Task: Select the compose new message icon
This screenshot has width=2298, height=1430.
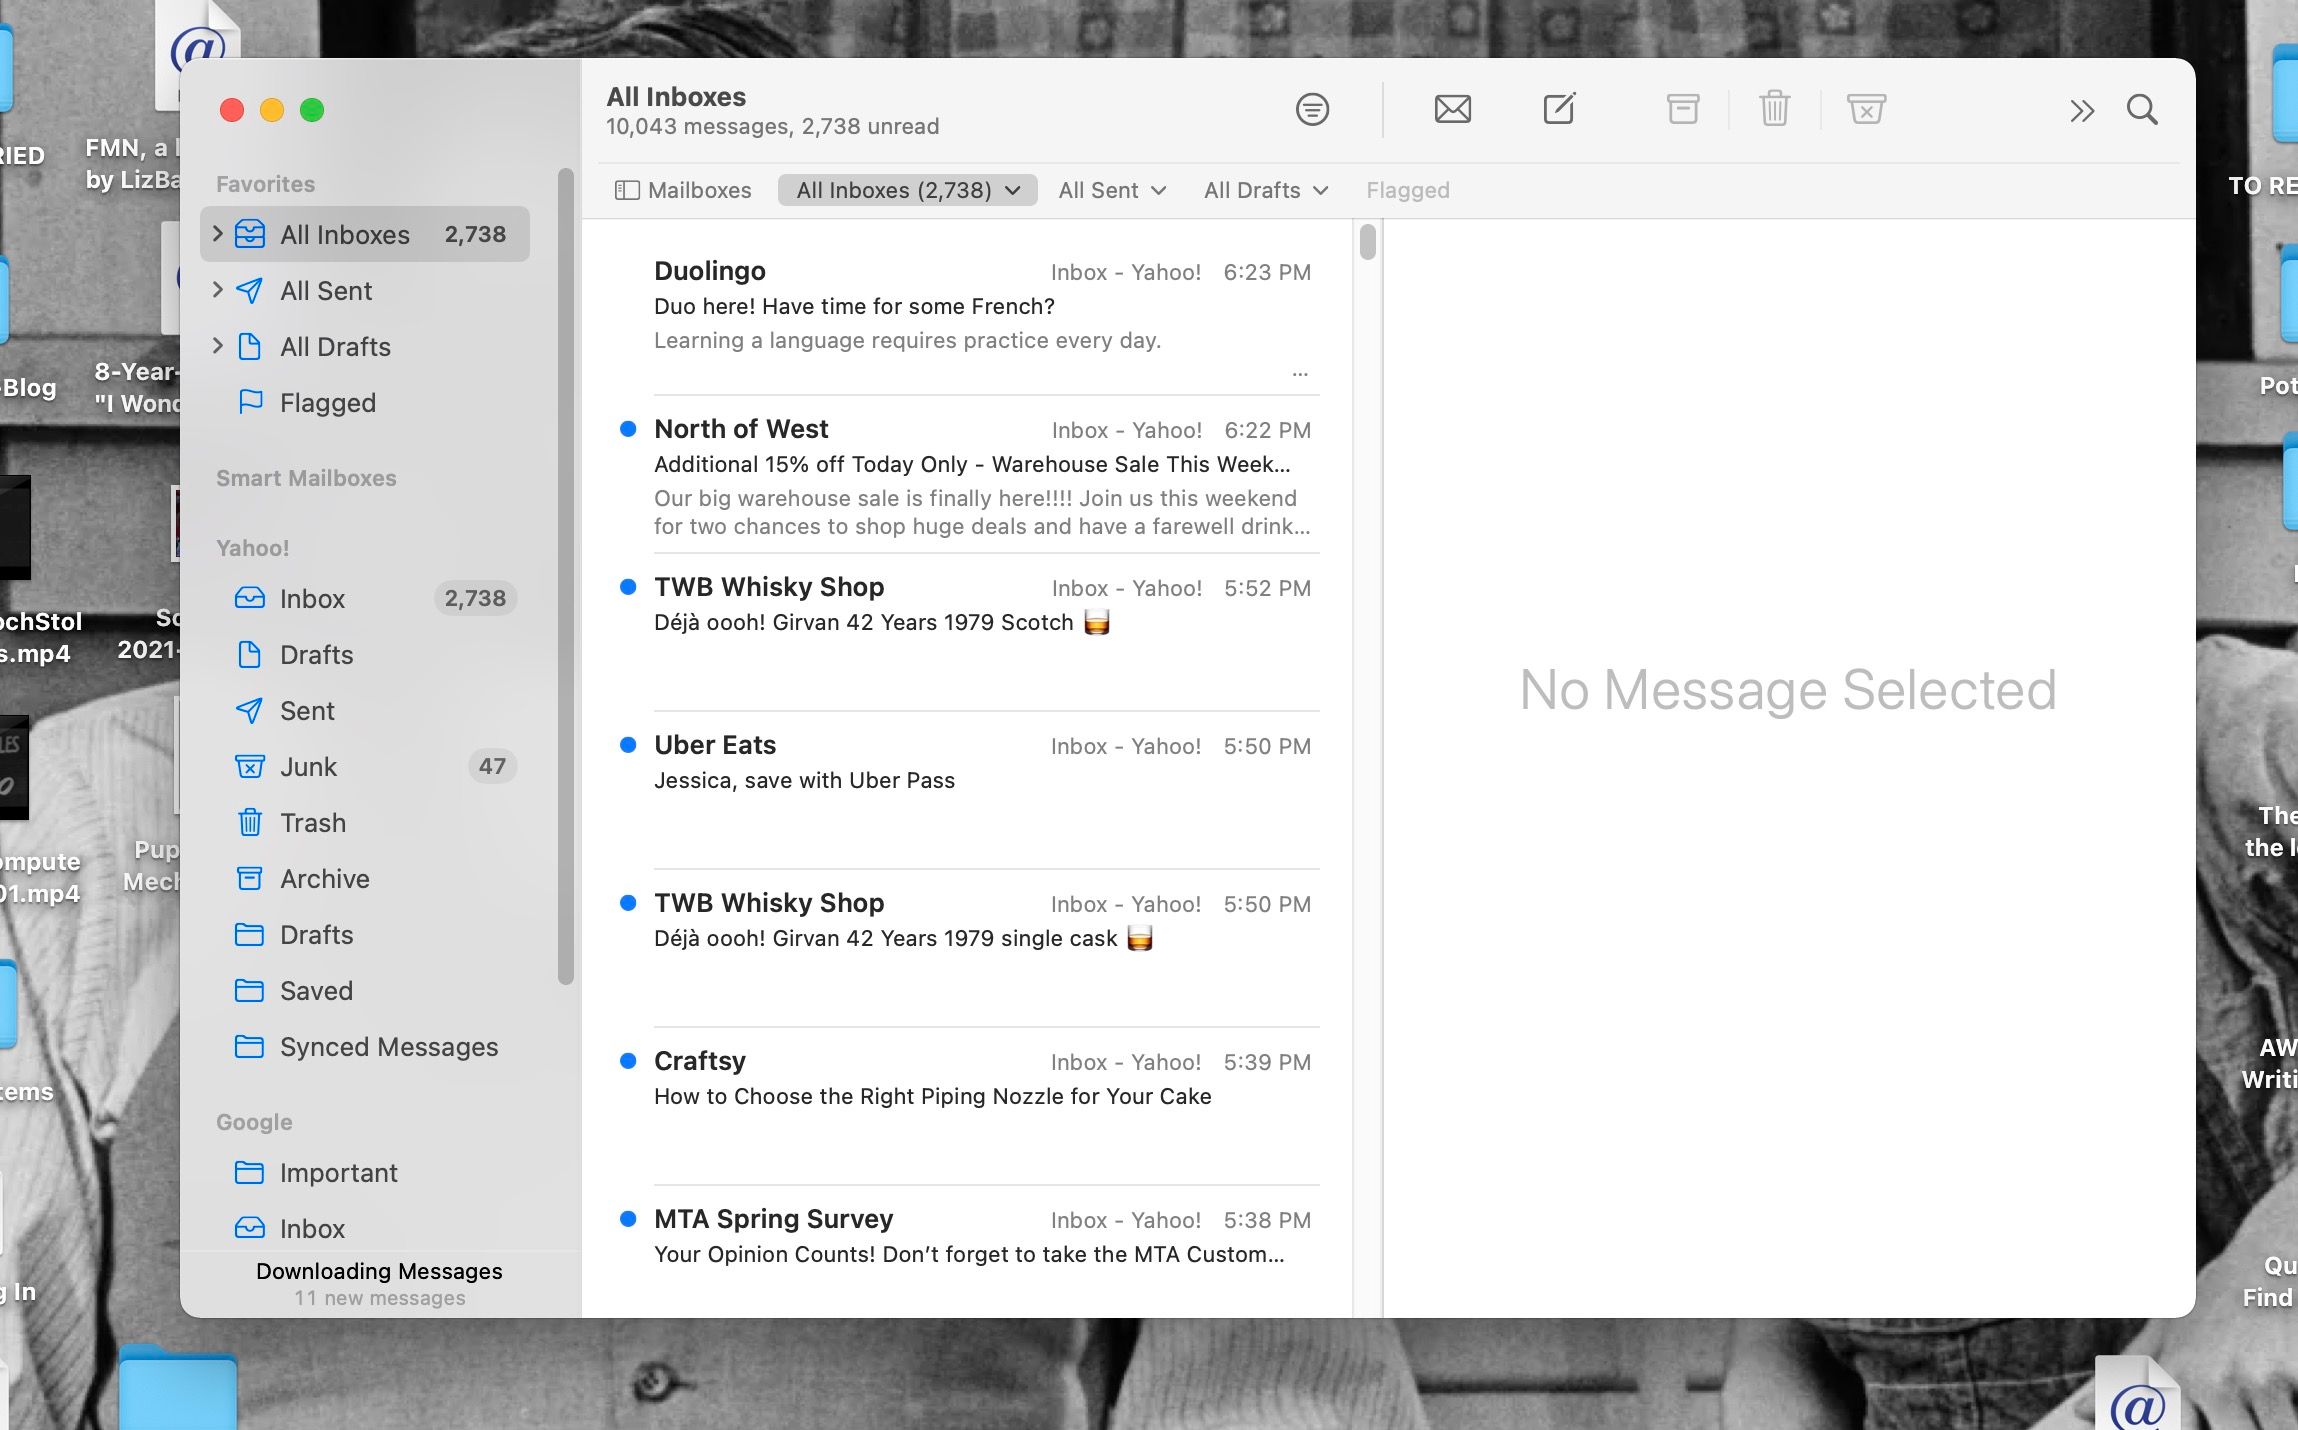Action: (x=1557, y=110)
